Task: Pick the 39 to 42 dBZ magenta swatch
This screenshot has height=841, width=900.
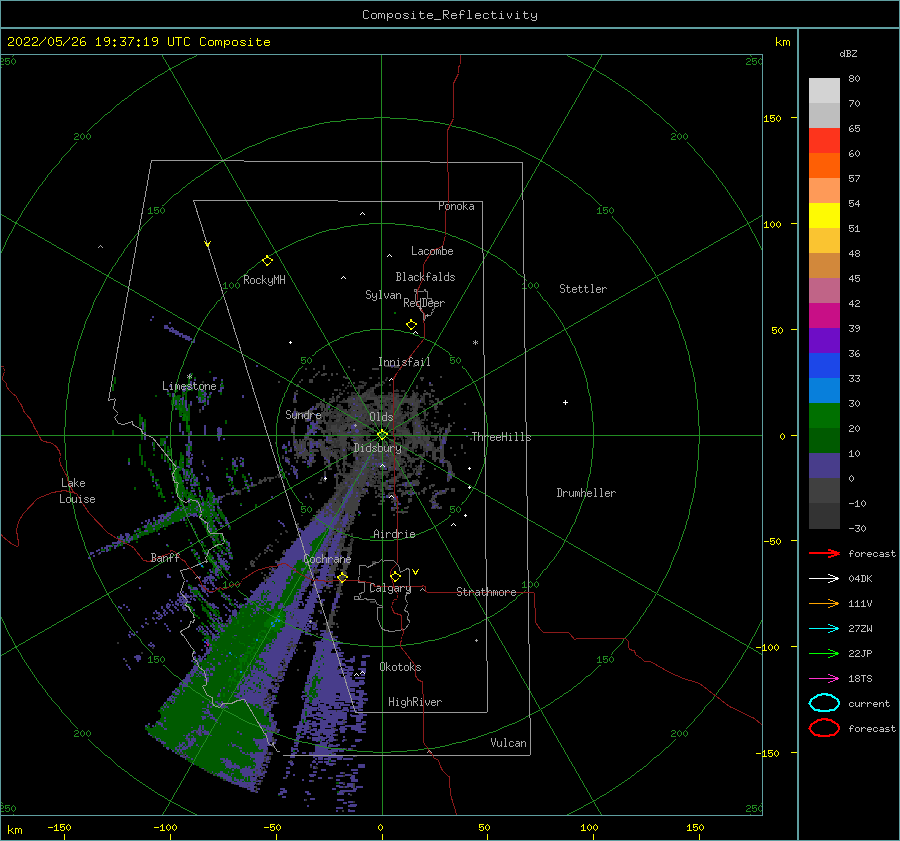Action: 824,316
